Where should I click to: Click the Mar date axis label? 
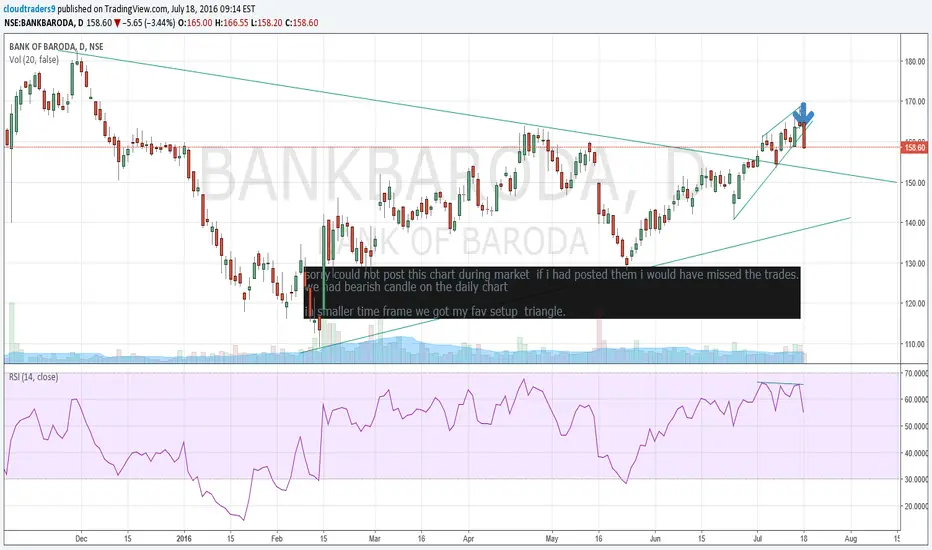[x=374, y=539]
